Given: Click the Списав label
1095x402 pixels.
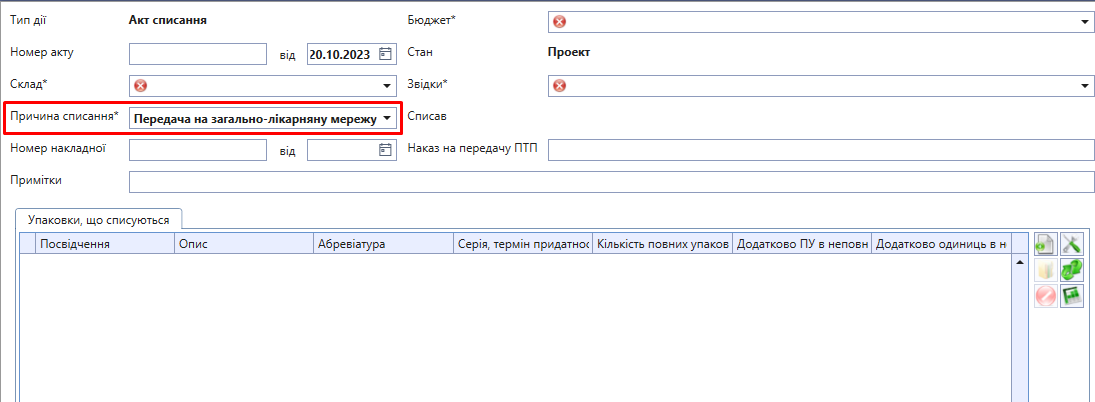Looking at the screenshot, I should [x=427, y=117].
